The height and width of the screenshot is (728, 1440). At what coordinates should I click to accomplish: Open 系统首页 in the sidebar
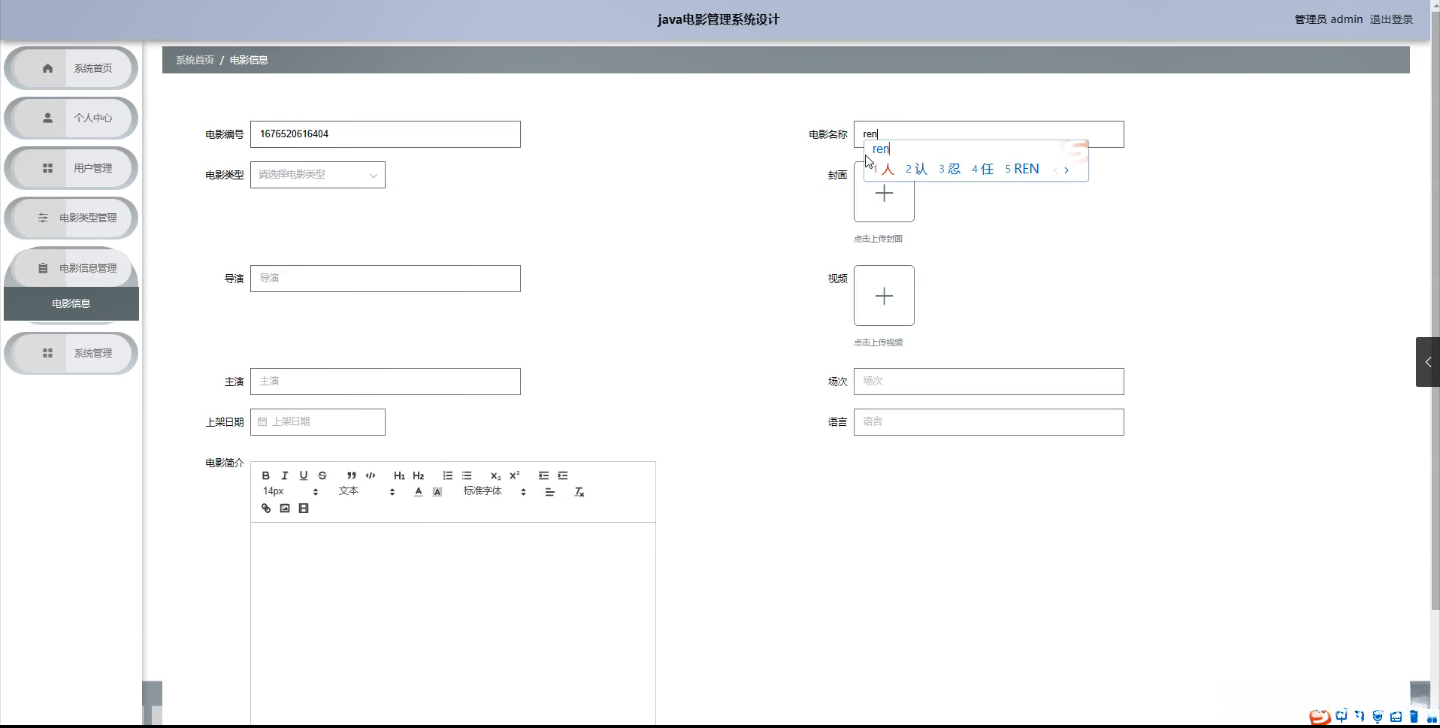(x=71, y=68)
